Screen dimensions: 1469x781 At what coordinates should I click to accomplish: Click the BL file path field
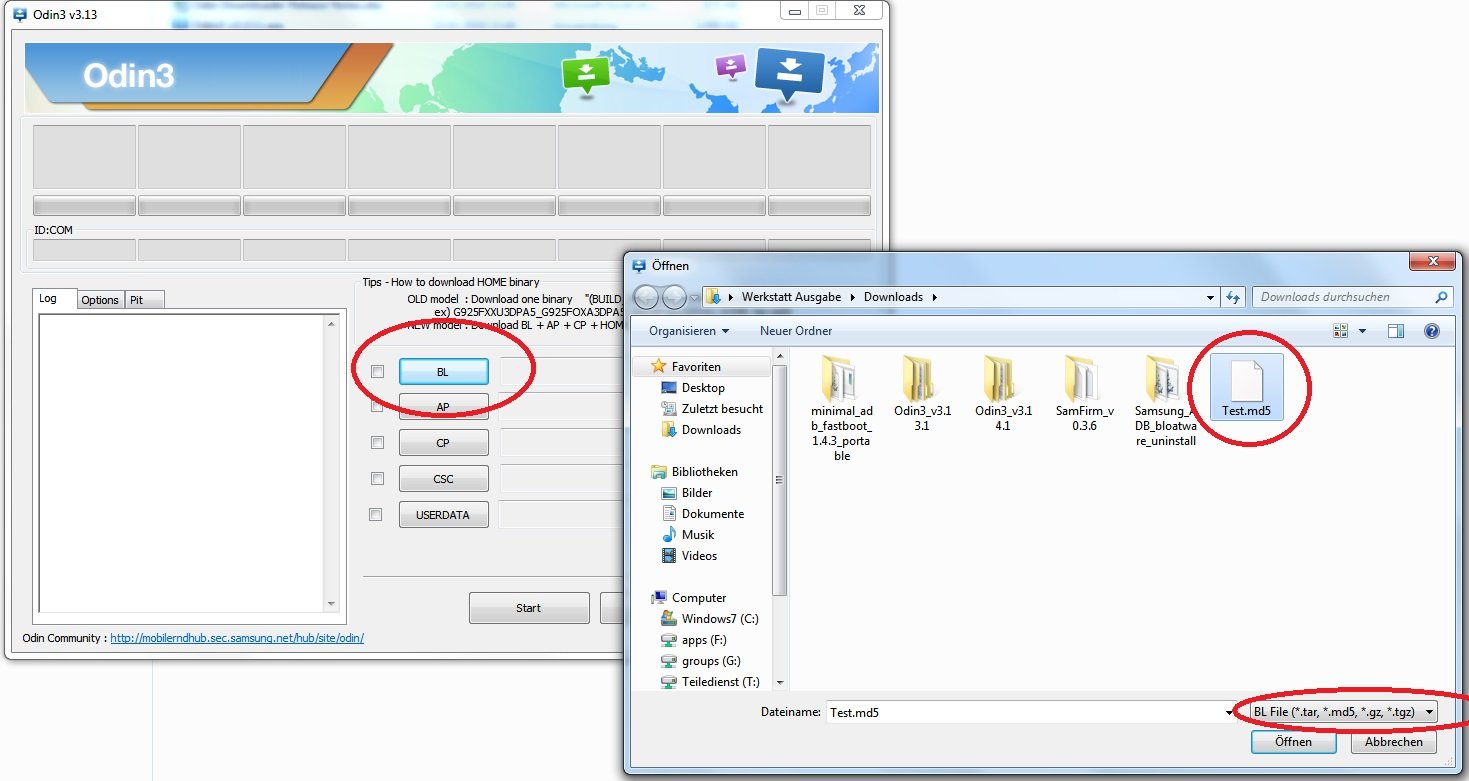click(x=560, y=372)
